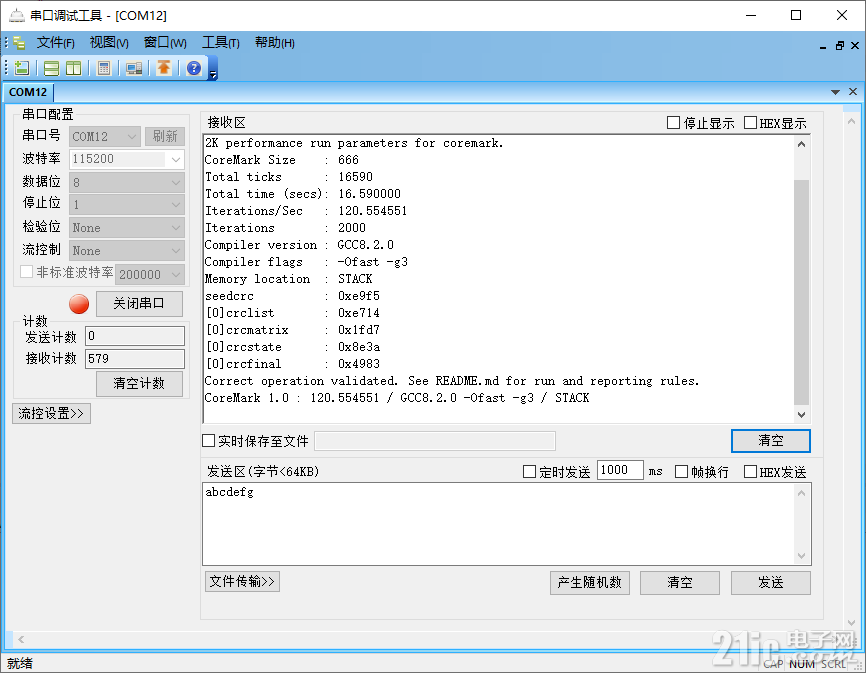This screenshot has width=866, height=673.
Task: Open the 停止位 dropdown showing 1
Action: [x=126, y=205]
